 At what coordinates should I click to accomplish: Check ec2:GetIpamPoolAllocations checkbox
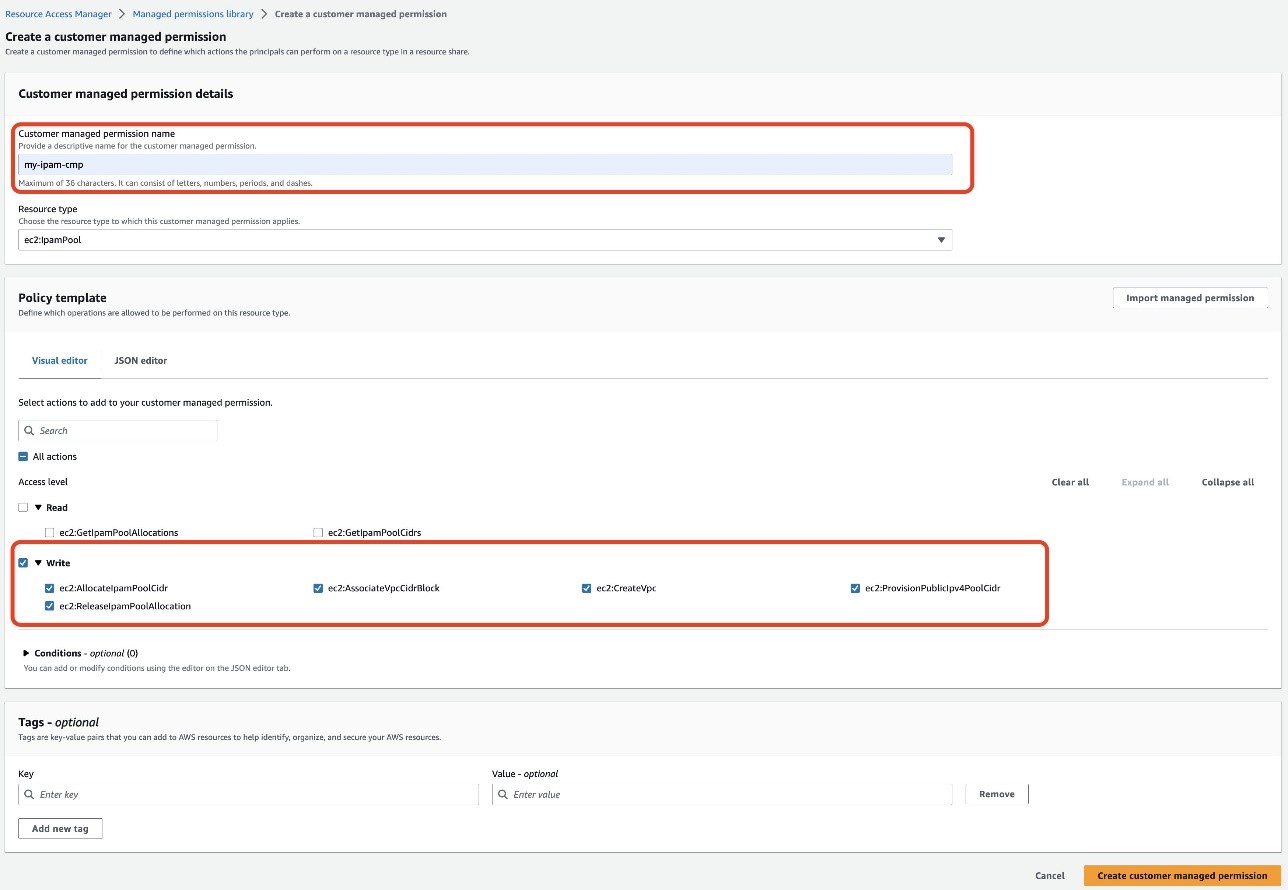[x=50, y=533]
